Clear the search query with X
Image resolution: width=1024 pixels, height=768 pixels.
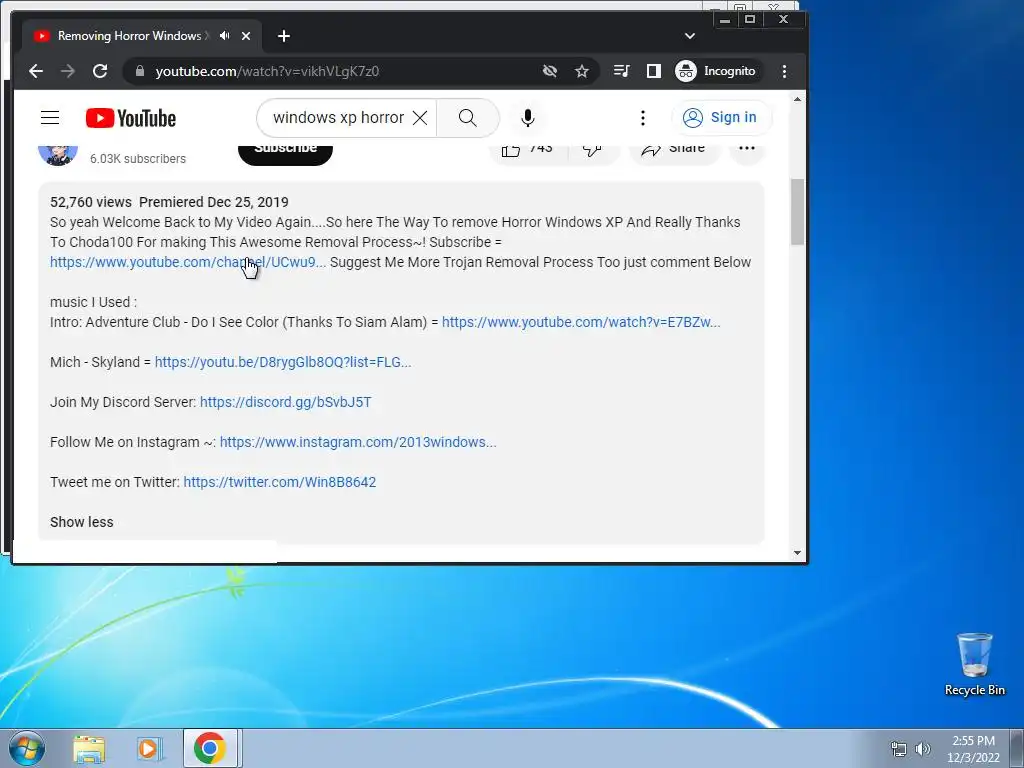click(x=421, y=118)
